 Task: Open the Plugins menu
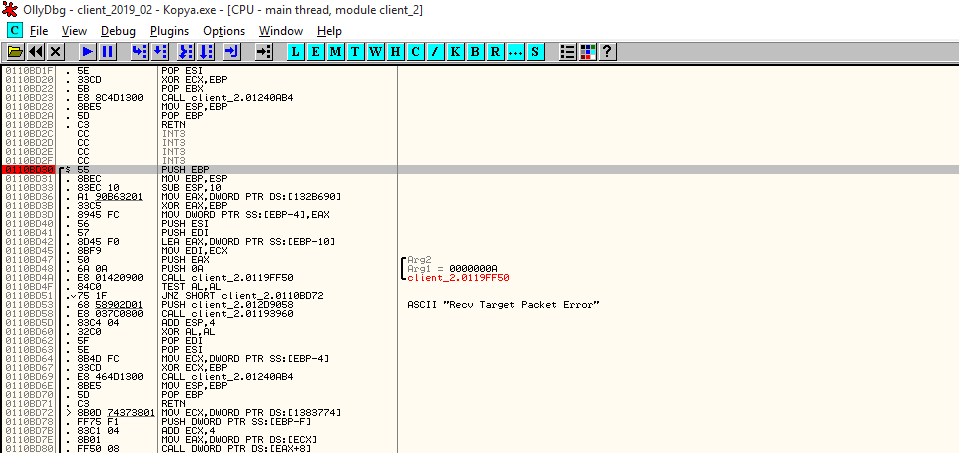[169, 31]
